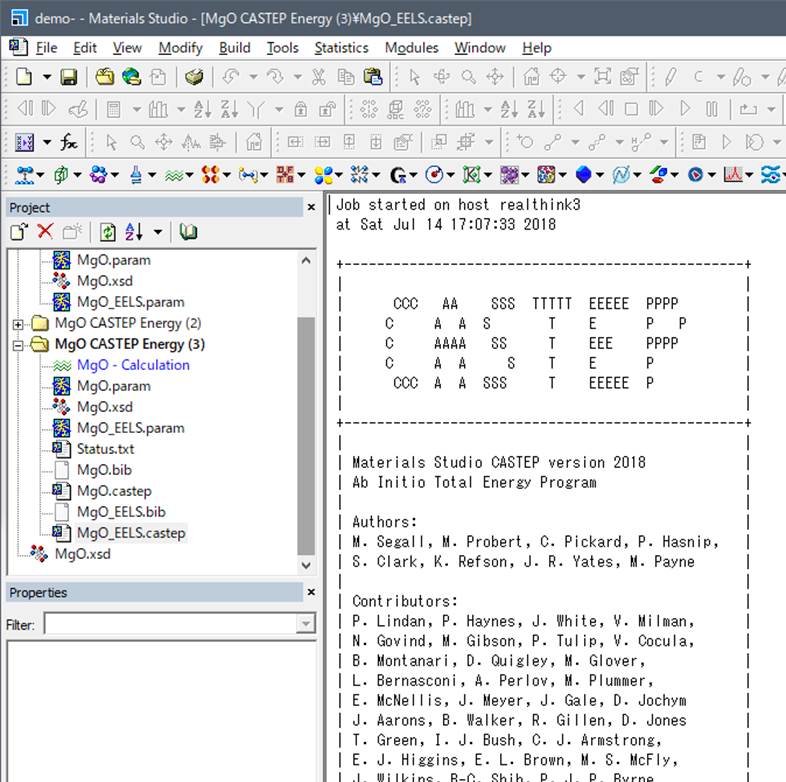Open the sort dropdown arrow in Project panel
Image resolution: width=786 pixels, height=782 pixels.
158,232
